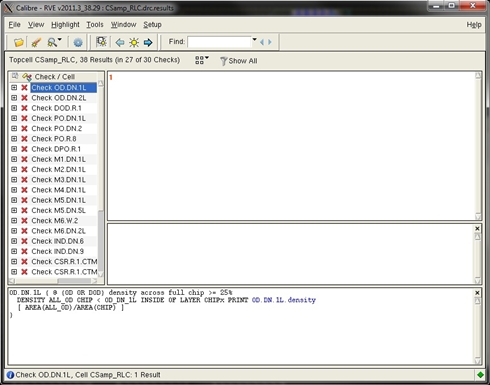
Task: Click the highlight zoom-to-result icon
Action: point(101,42)
